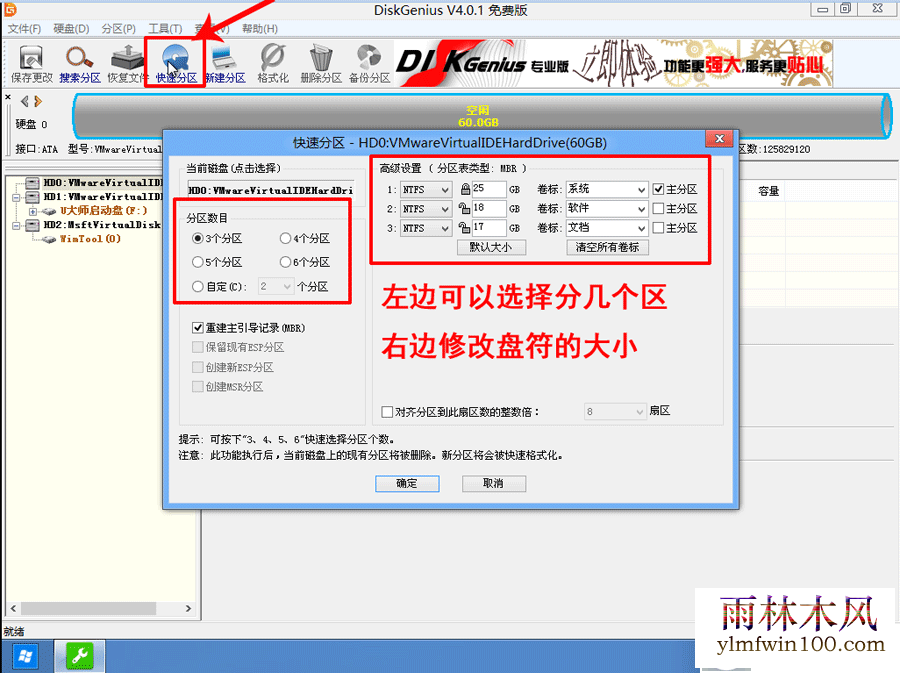Open volume label dropdown showing 软件

[x=607, y=209]
